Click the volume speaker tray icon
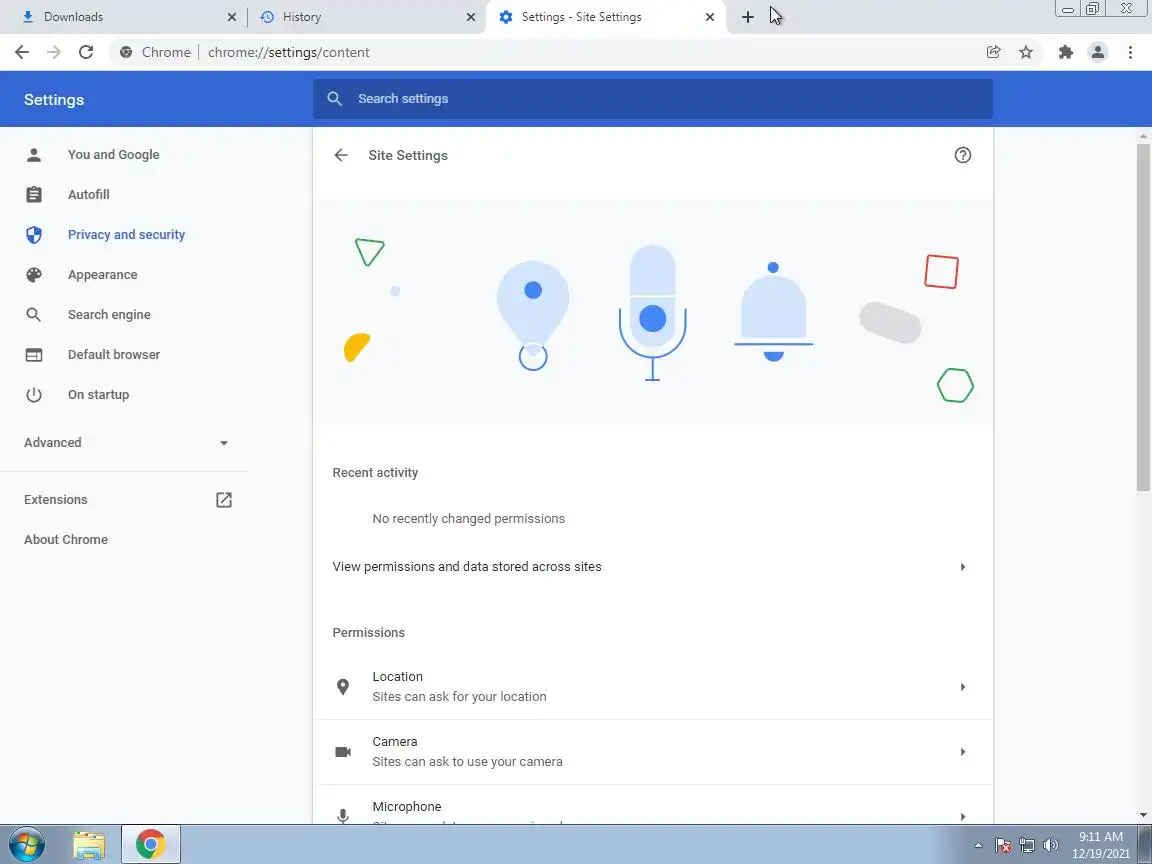This screenshot has width=1152, height=864. pyautogui.click(x=1051, y=845)
